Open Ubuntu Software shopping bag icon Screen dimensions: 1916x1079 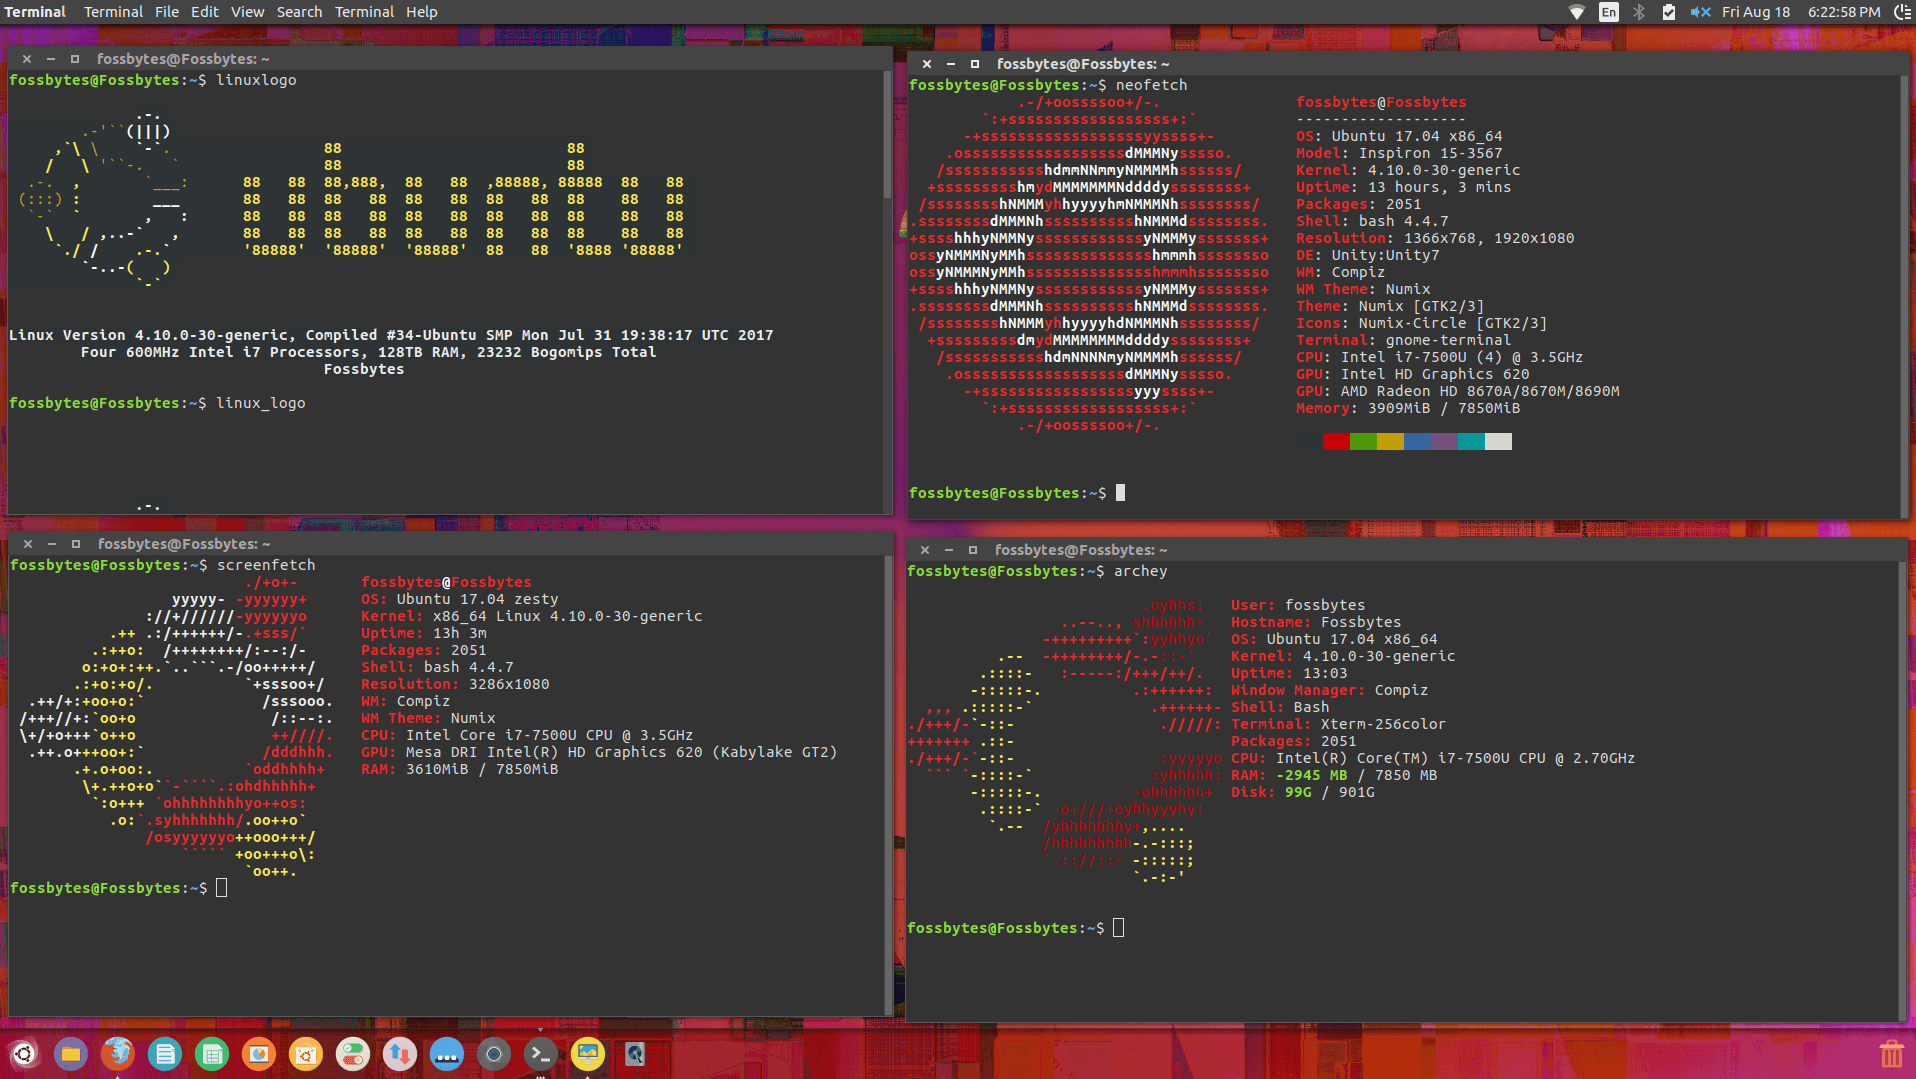pyautogui.click(x=306, y=1054)
